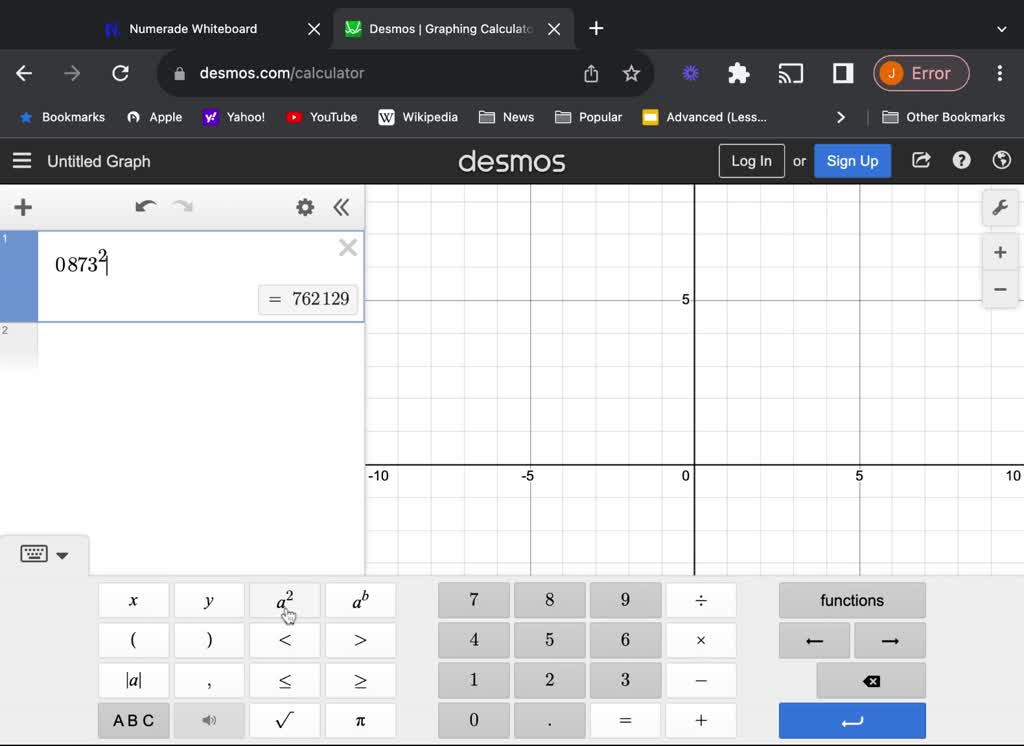Switch keypad to ABC letters
The width and height of the screenshot is (1024, 746).
click(x=133, y=720)
